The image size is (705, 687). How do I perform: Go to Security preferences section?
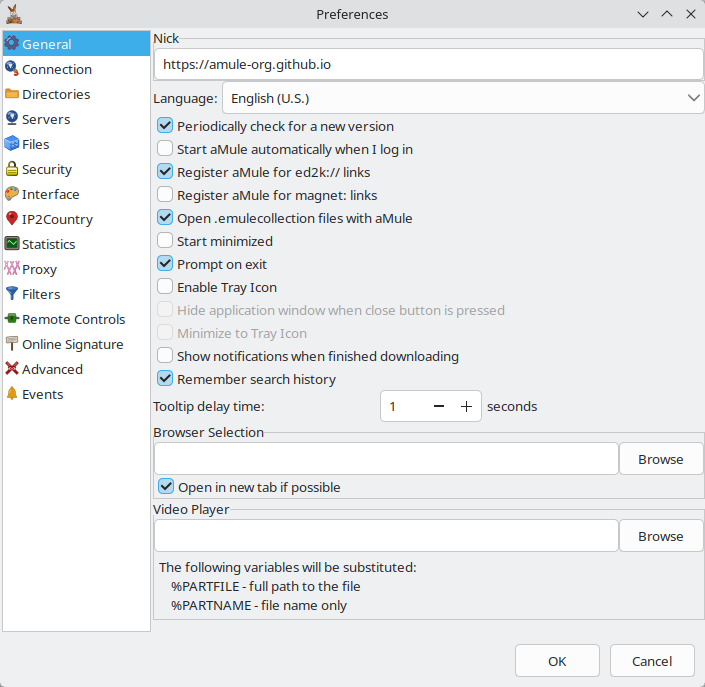point(76,170)
